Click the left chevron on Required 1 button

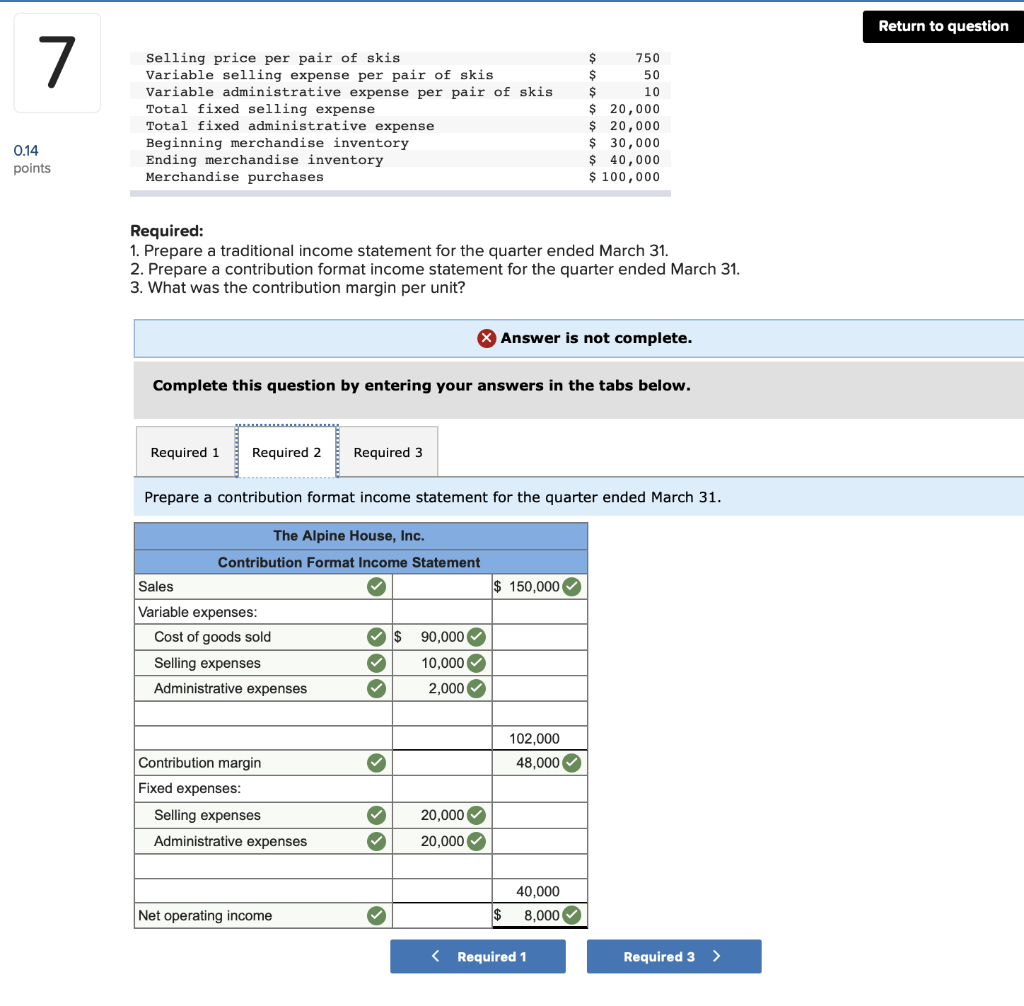click(x=436, y=956)
